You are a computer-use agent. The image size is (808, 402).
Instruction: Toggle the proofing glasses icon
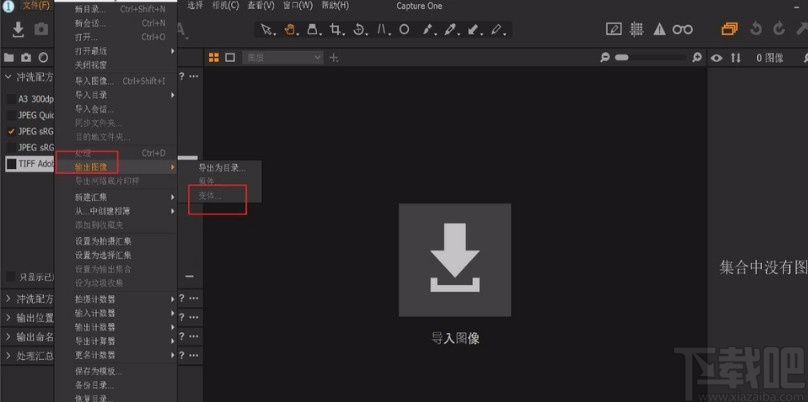pos(682,29)
